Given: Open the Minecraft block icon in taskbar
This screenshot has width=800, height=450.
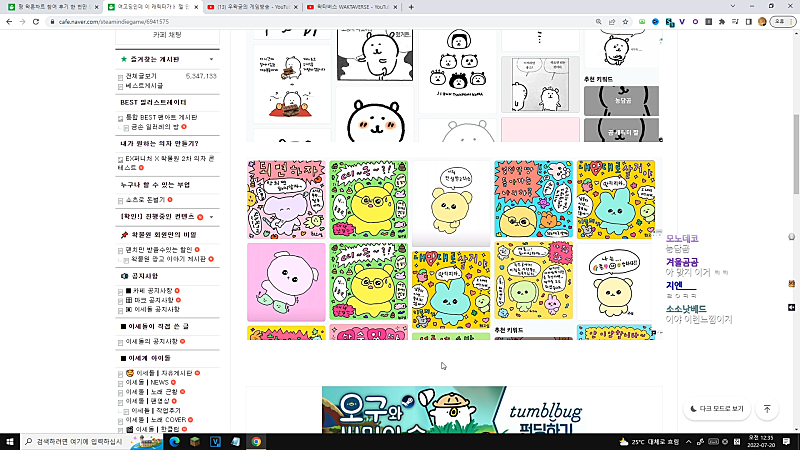Looking at the screenshot, I should coord(195,442).
